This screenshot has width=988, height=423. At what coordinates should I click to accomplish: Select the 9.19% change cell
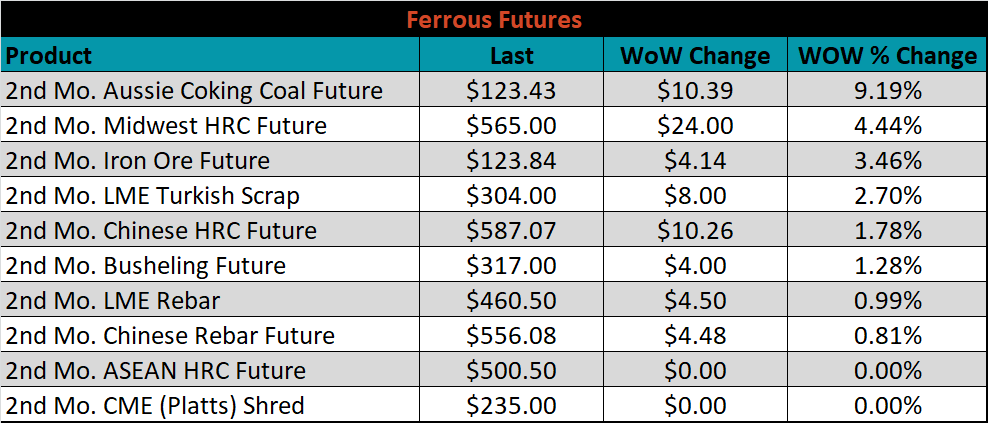pyautogui.click(x=887, y=90)
